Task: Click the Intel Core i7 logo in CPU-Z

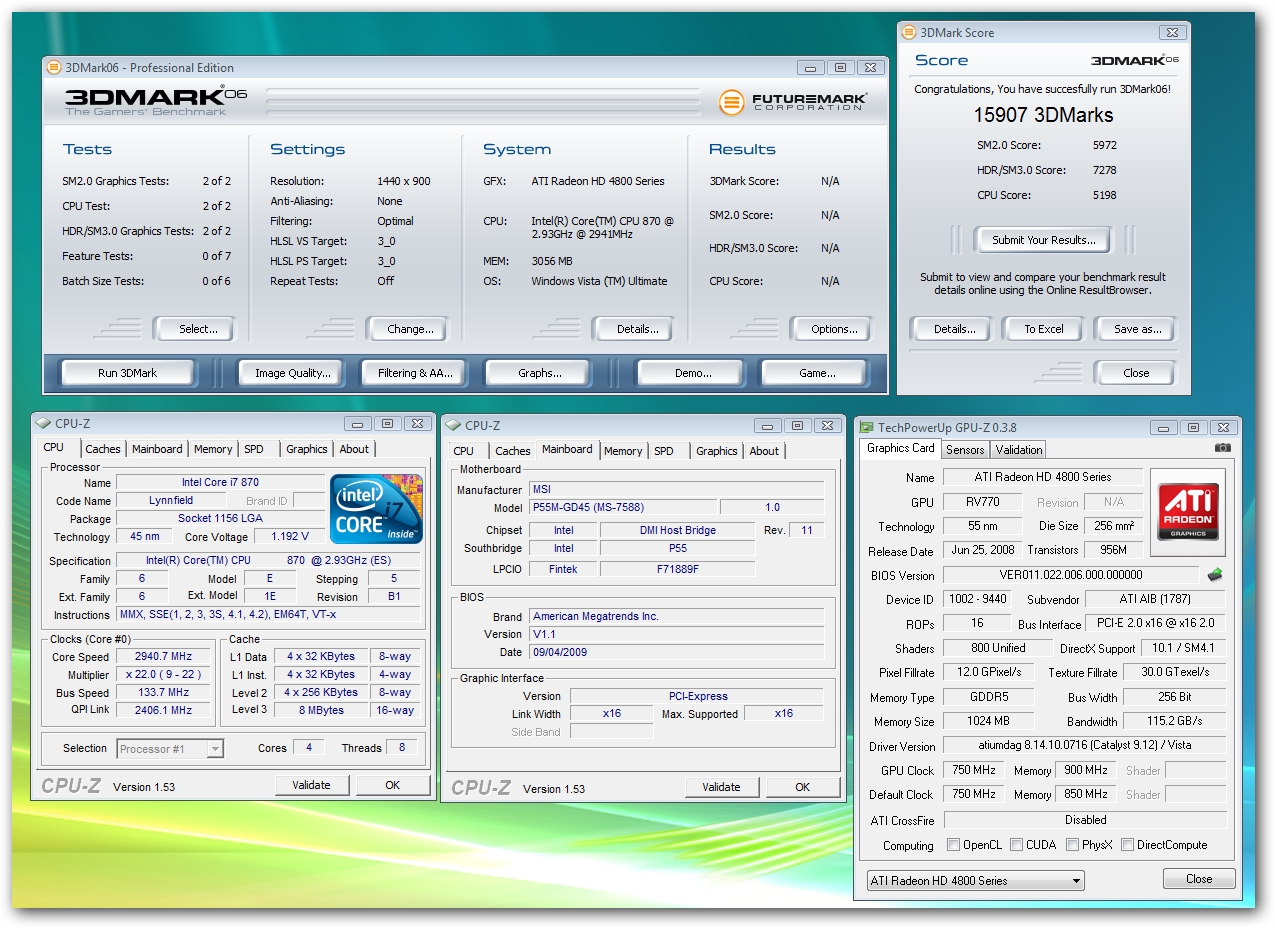Action: click(376, 509)
